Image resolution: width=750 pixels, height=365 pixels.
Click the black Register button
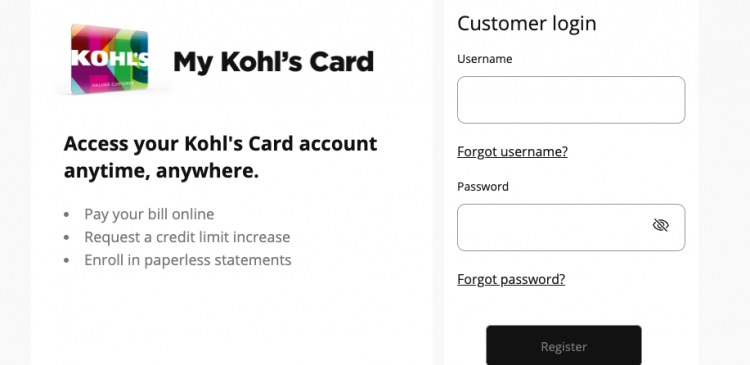564,346
